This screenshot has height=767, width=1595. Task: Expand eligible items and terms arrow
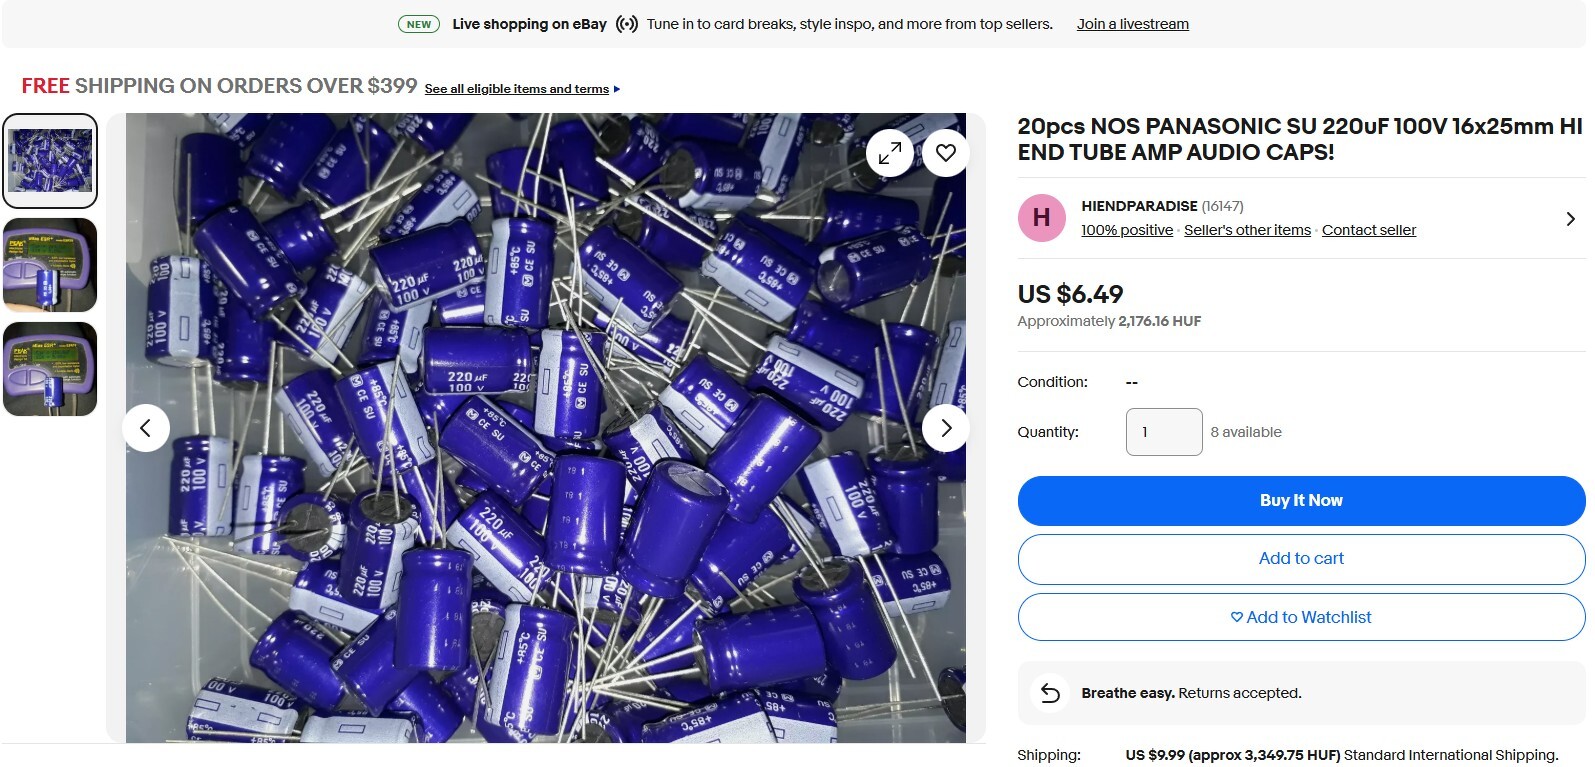[616, 89]
